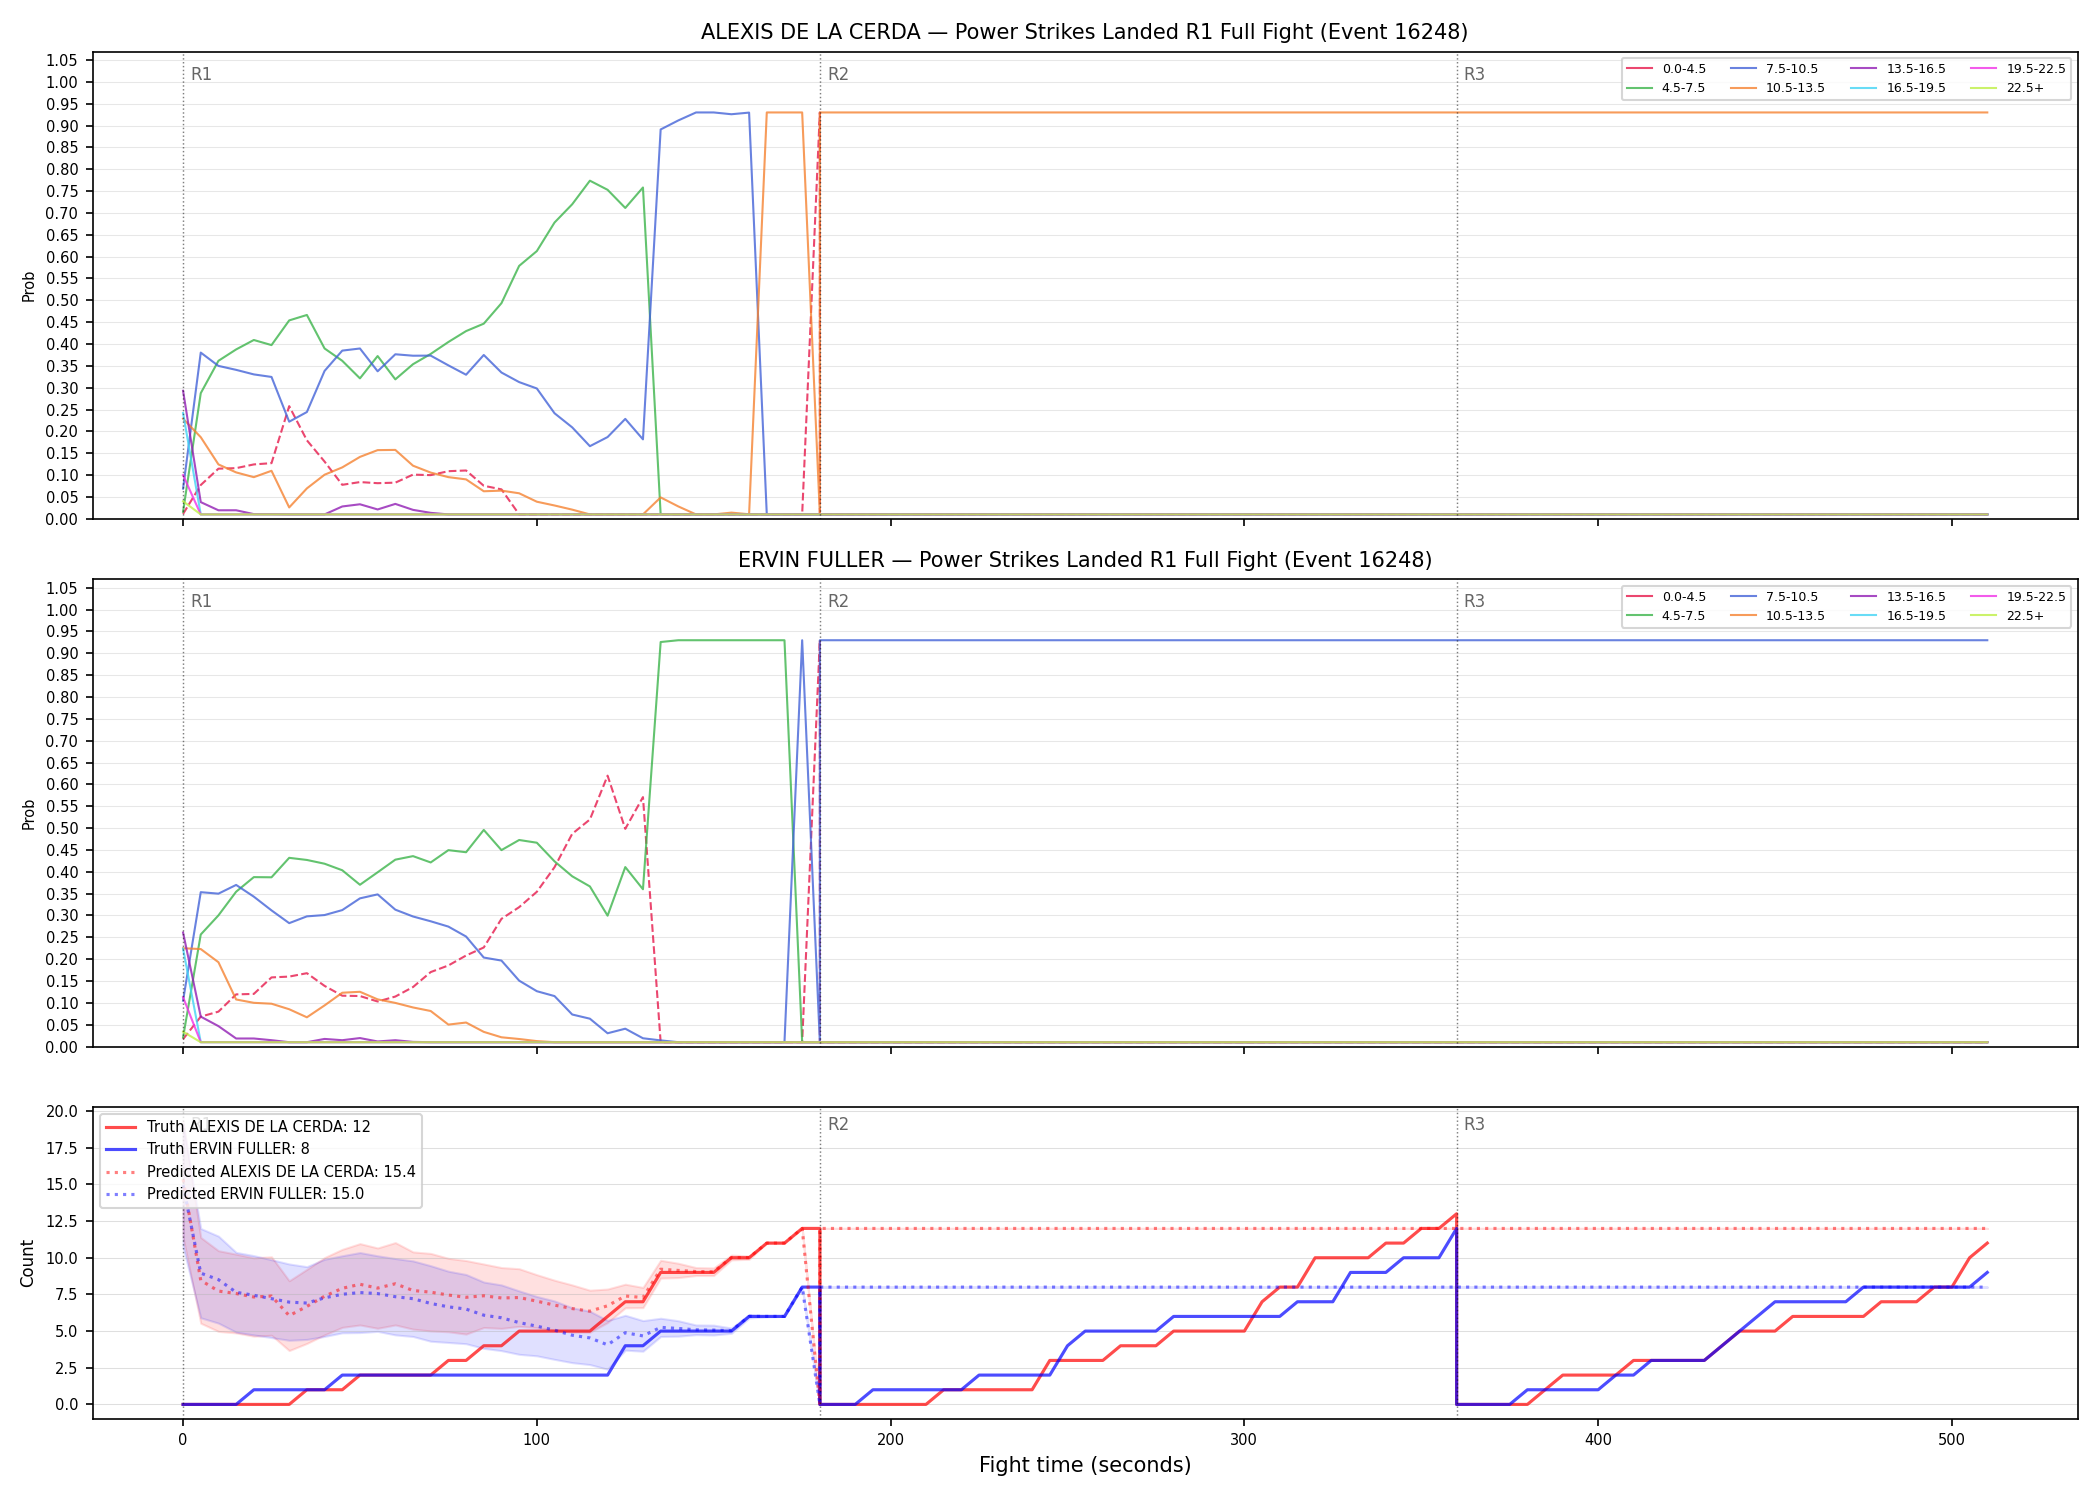The width and height of the screenshot is (2100, 1500).
Task: Select '16.5-19.5' in the top chart legend
Action: pos(1899,88)
